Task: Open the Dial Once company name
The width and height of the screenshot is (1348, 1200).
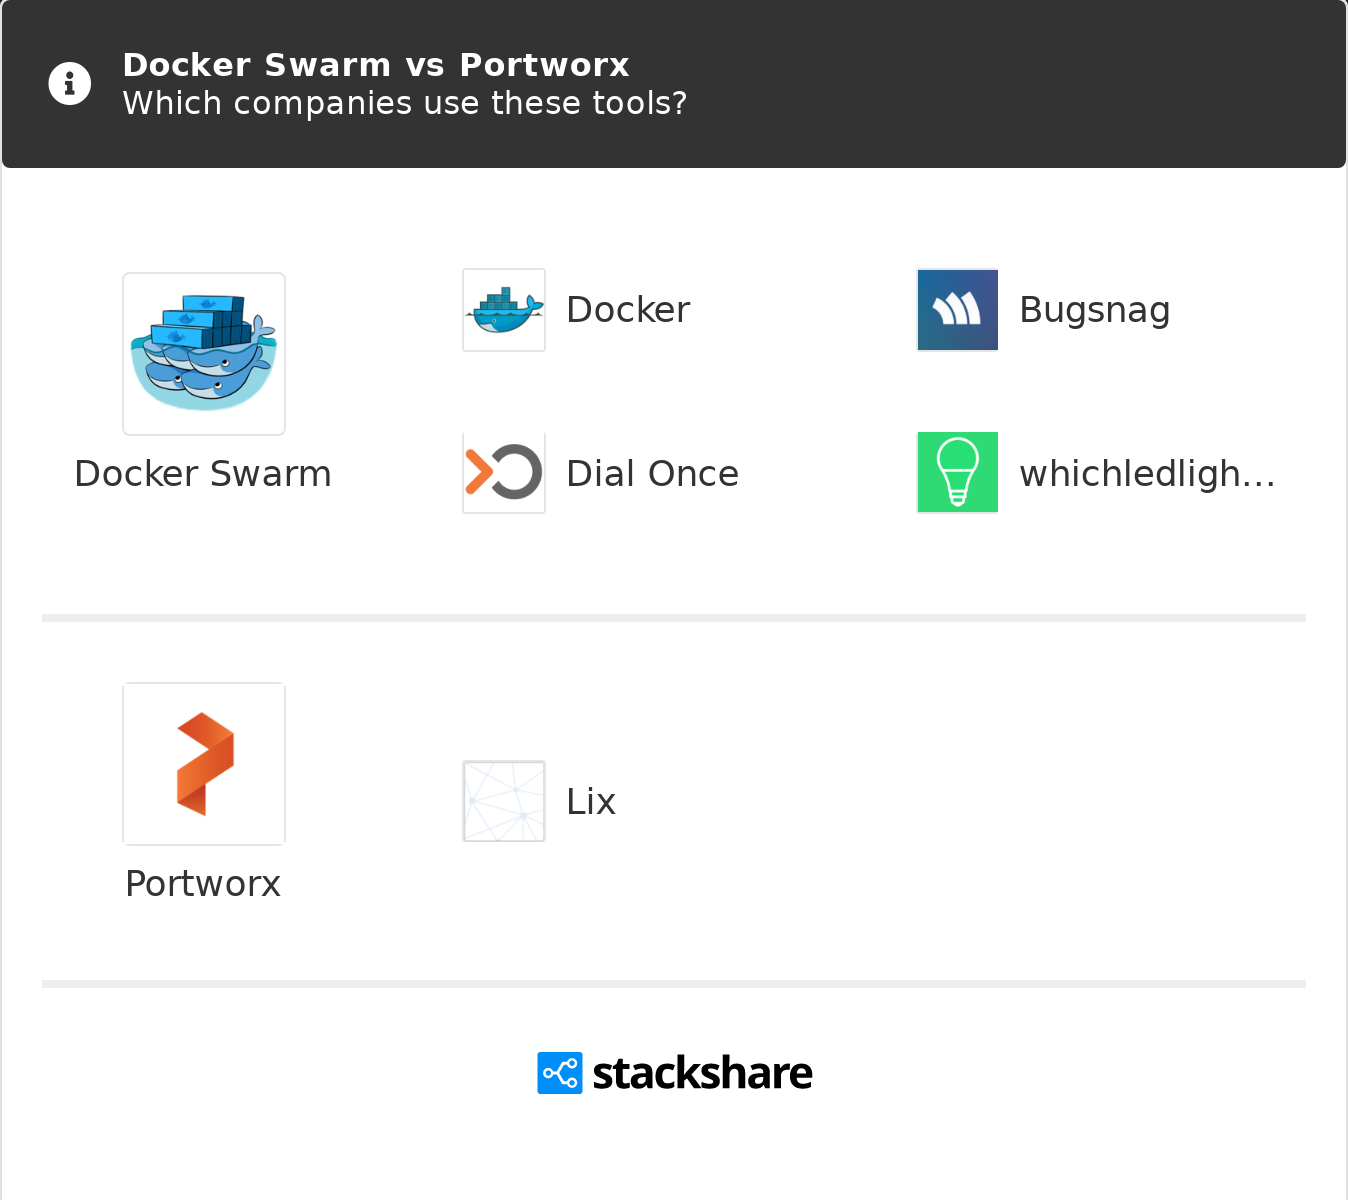Action: pyautogui.click(x=652, y=474)
